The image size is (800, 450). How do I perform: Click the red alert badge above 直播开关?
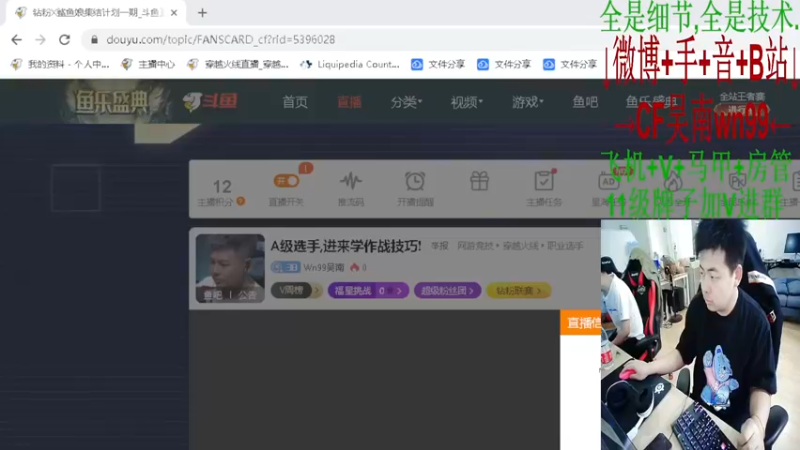point(306,168)
